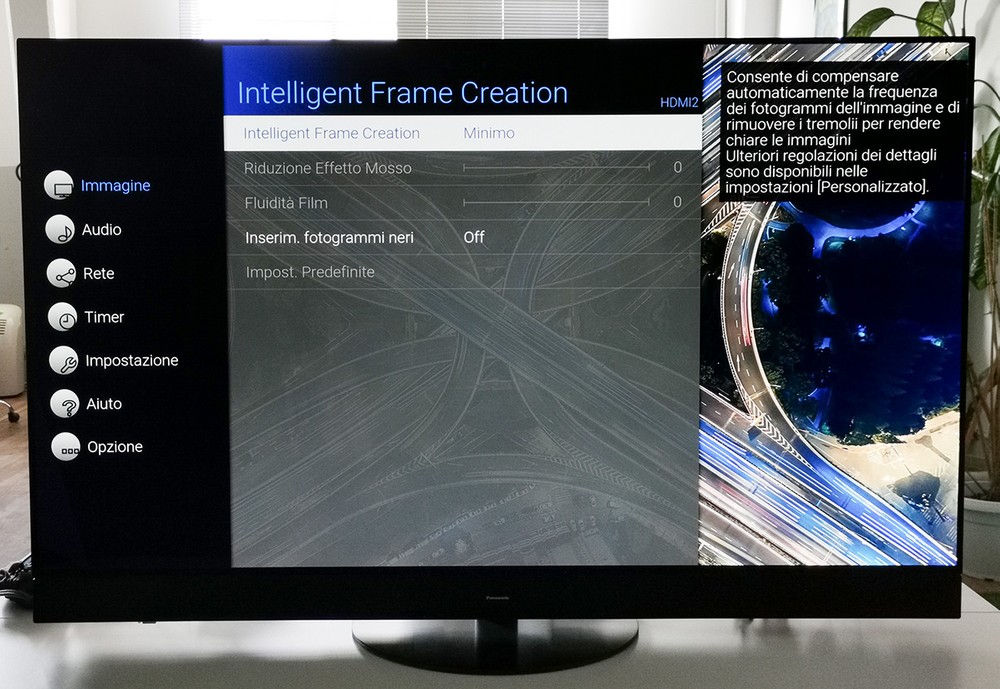Image resolution: width=1000 pixels, height=689 pixels.
Task: Adjust the Riduzione Effetto Mosso slider
Action: [x=556, y=168]
